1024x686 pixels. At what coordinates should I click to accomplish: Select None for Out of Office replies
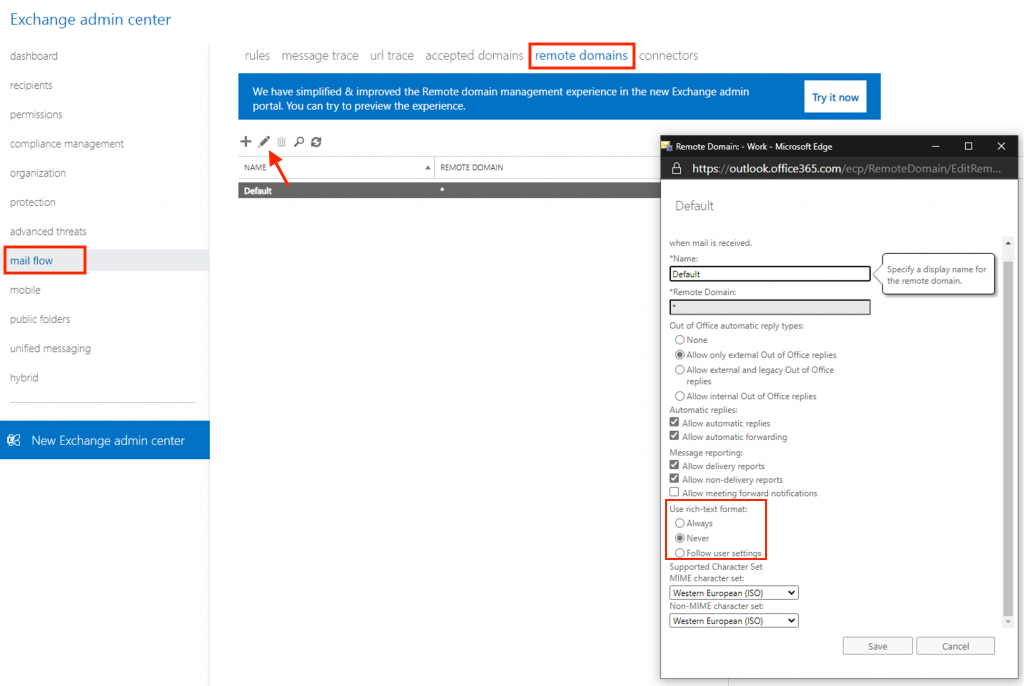pos(680,340)
